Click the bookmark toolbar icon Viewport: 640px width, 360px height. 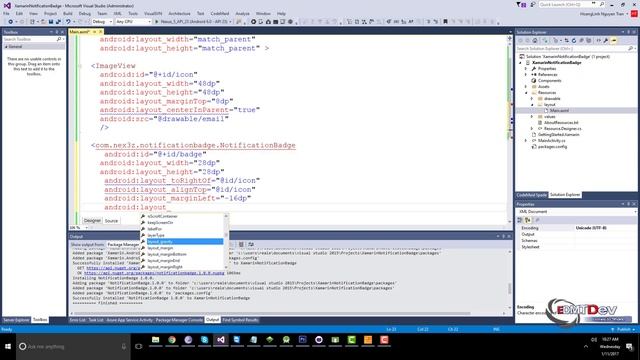pos(445,22)
